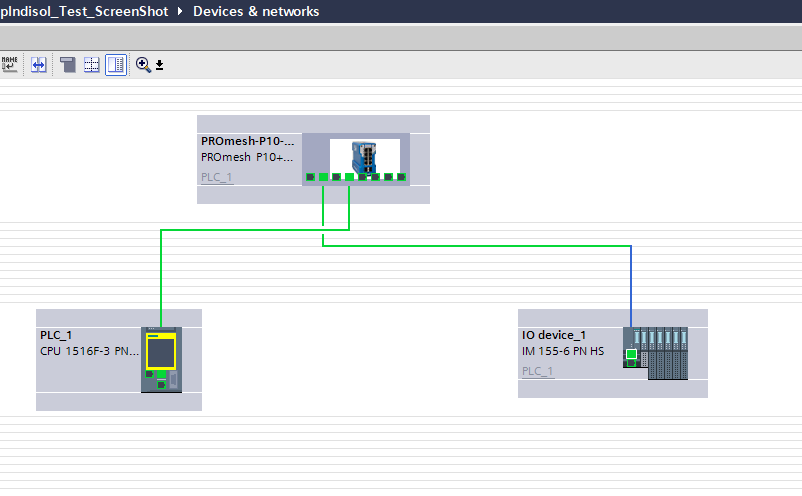Select the horizontal green cable to IO device_1
Screen dimensions: 802x496
[477, 246]
